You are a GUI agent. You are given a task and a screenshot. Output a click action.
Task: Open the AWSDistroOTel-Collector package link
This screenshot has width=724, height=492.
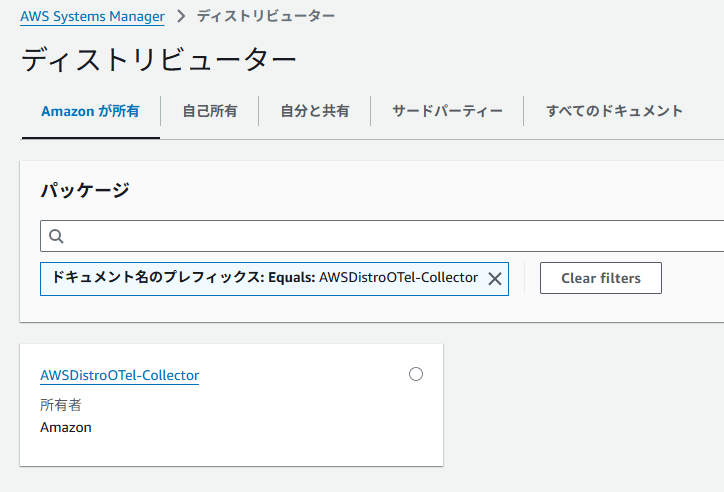click(120, 375)
